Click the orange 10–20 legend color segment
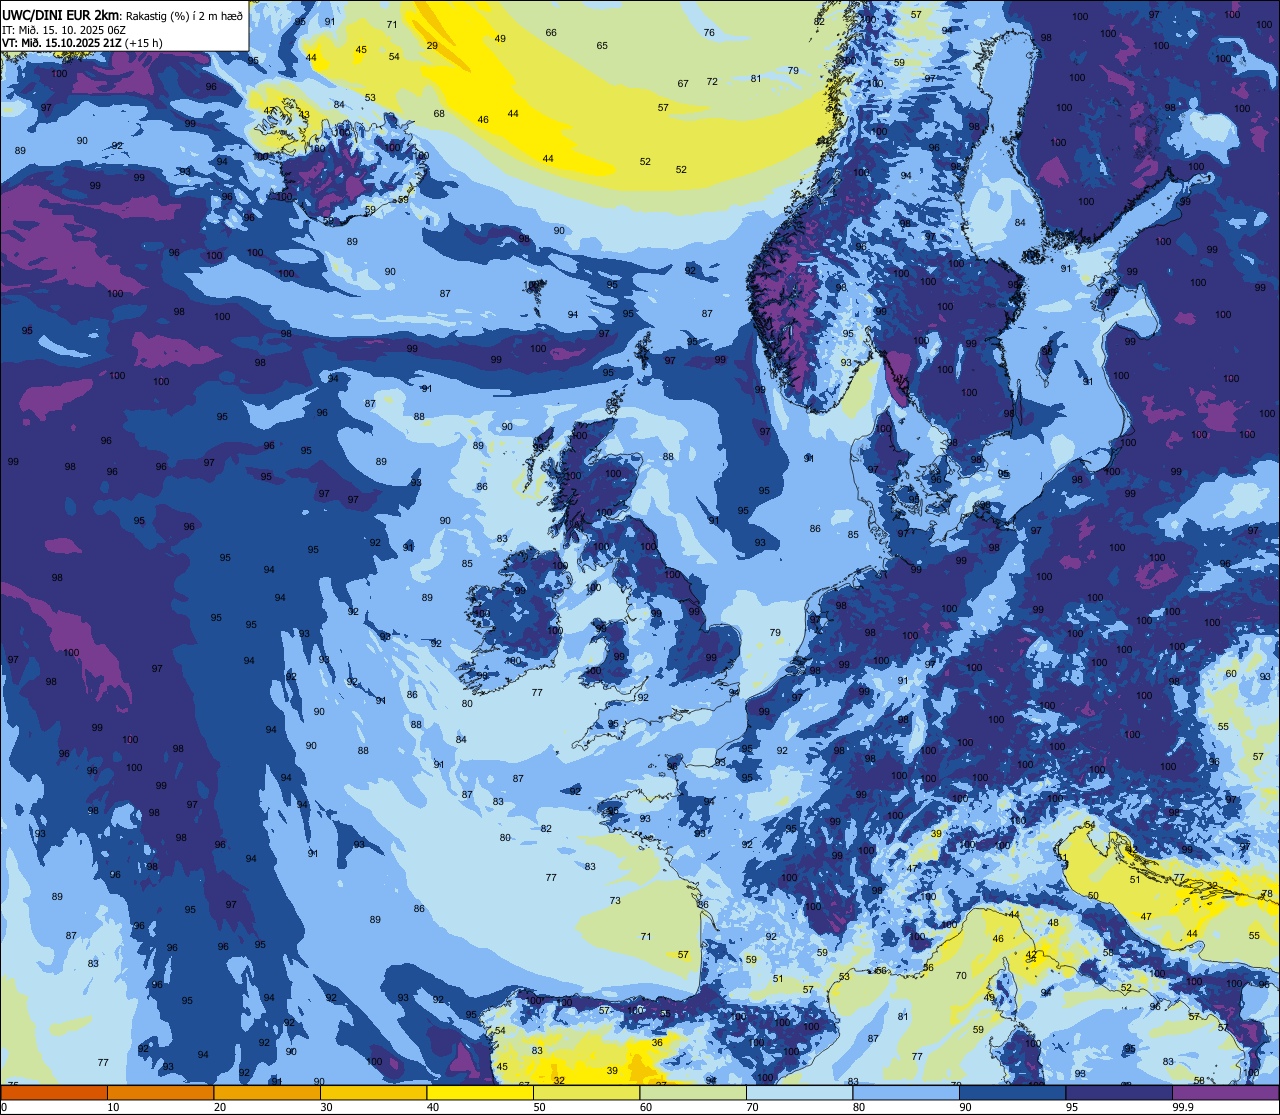Image resolution: width=1280 pixels, height=1115 pixels. coord(160,1092)
